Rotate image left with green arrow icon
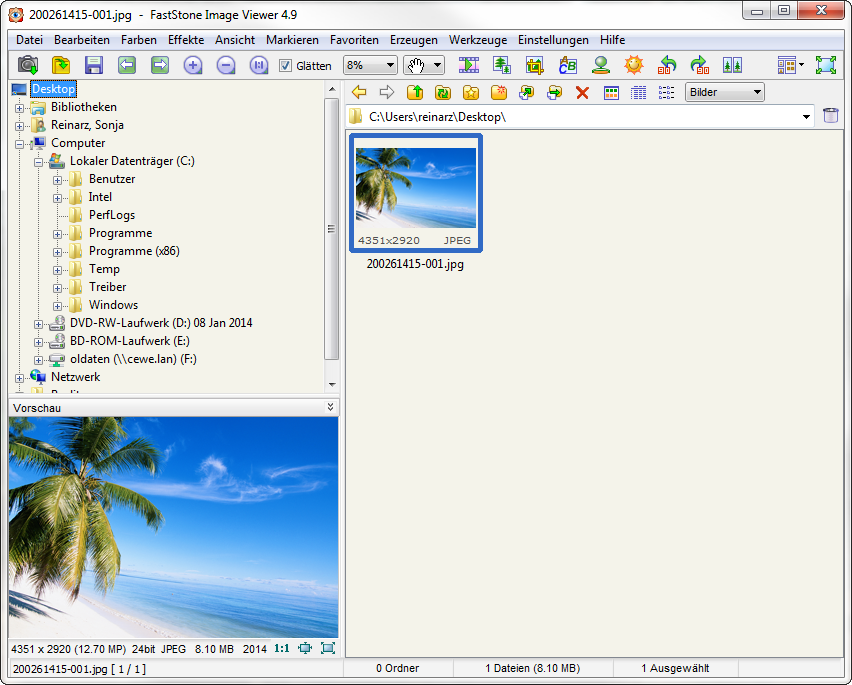This screenshot has width=852, height=685. coord(667,65)
